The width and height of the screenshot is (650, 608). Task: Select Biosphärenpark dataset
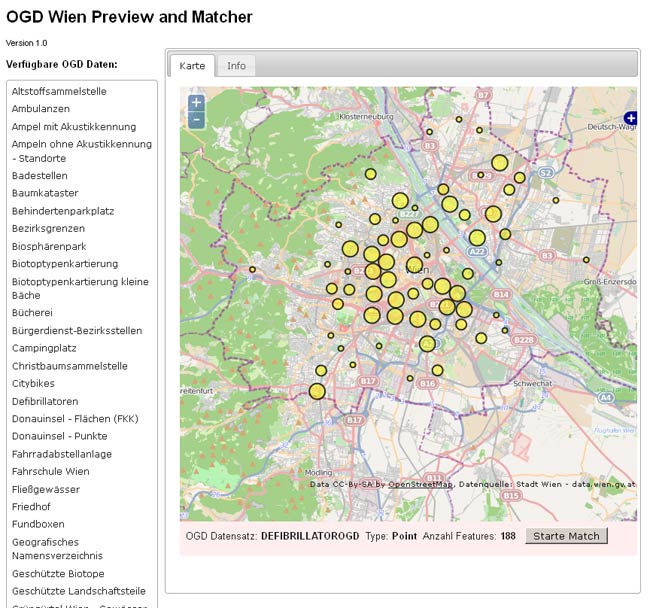tap(49, 246)
